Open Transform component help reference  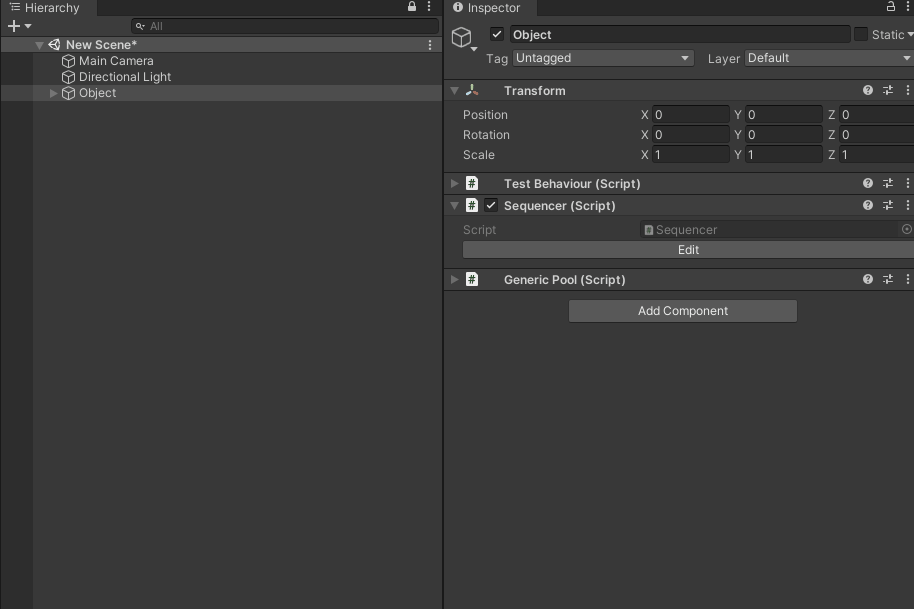point(868,90)
